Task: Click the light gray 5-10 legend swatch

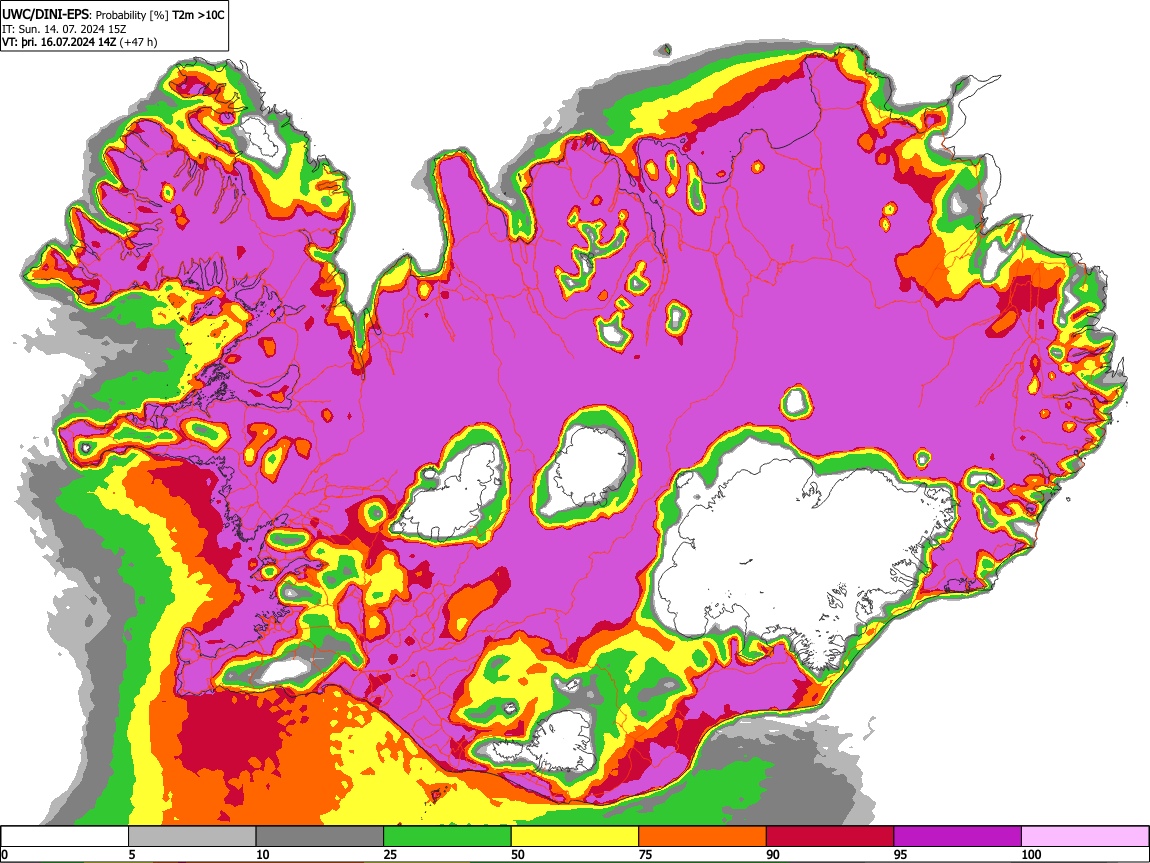Action: (192, 836)
